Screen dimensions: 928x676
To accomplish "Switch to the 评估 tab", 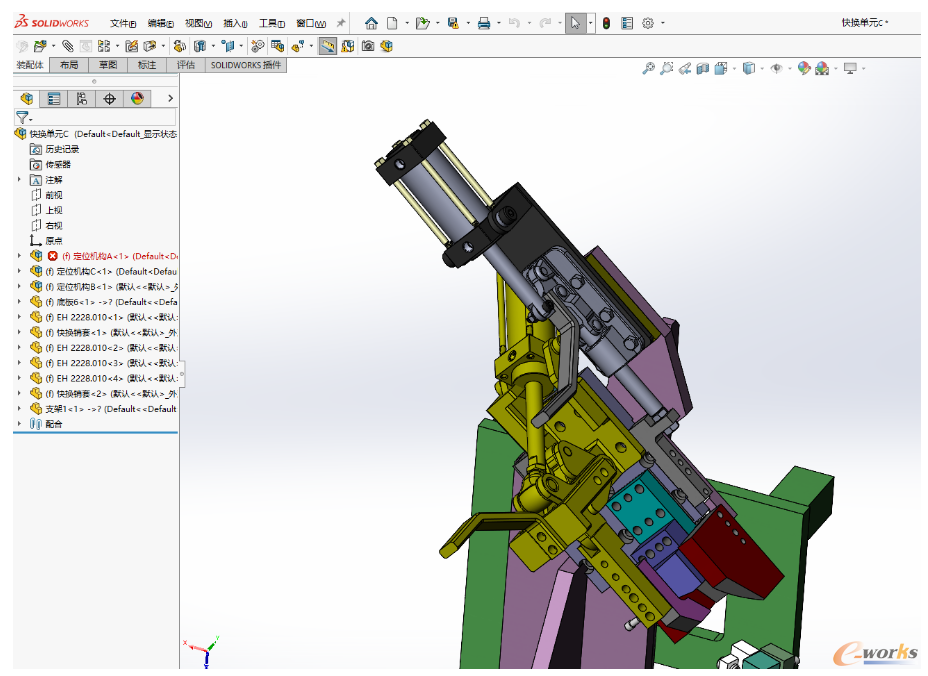I will pyautogui.click(x=186, y=65).
